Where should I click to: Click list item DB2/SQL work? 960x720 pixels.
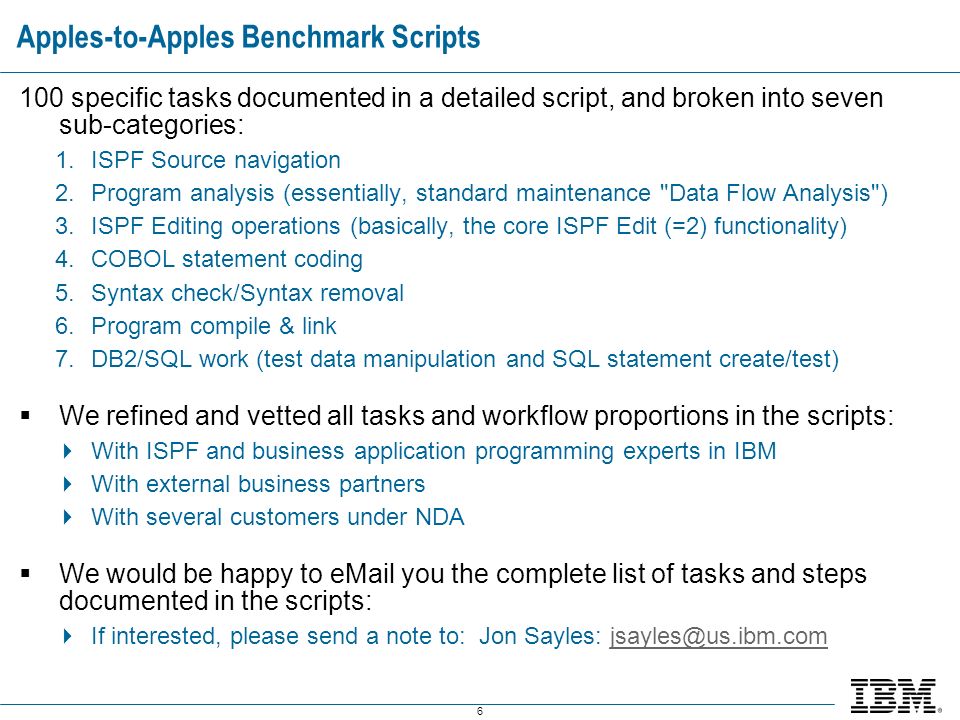coord(465,359)
